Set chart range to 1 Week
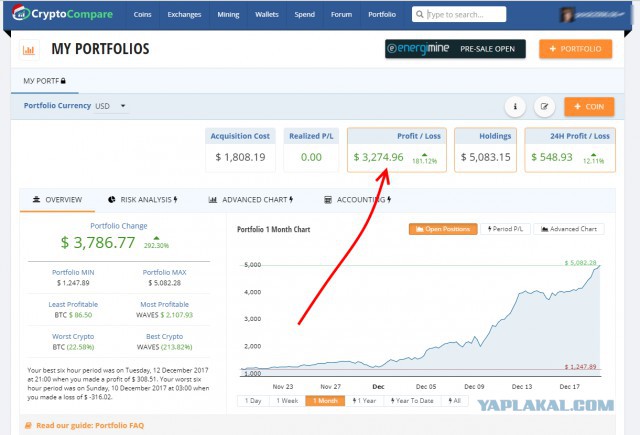Image resolution: width=640 pixels, height=435 pixels. point(287,401)
